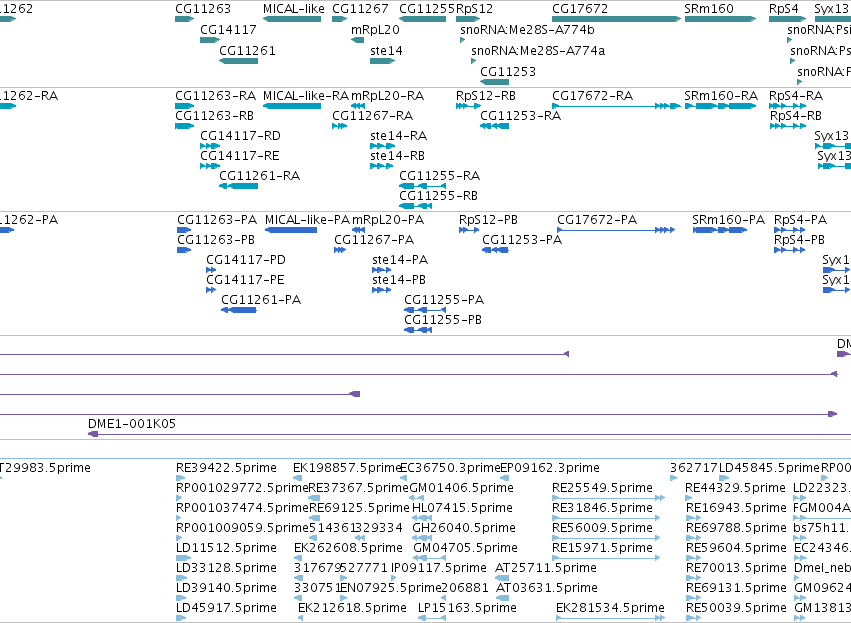
Task: Select the CG11261-PA protein label
Action: [261, 300]
